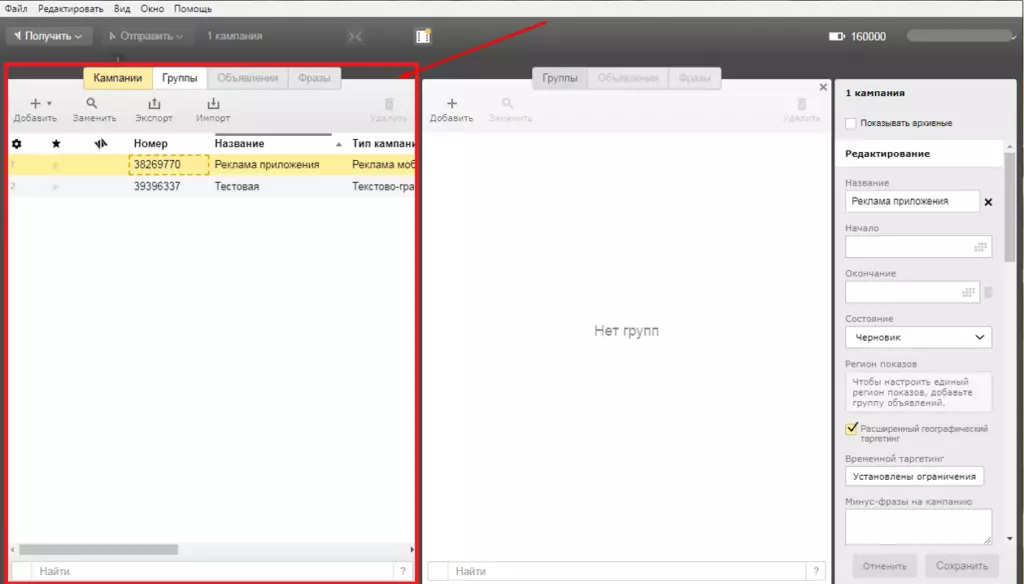Open the Получить dropdown button
Screen dimensions: 1024x584
click(x=48, y=36)
